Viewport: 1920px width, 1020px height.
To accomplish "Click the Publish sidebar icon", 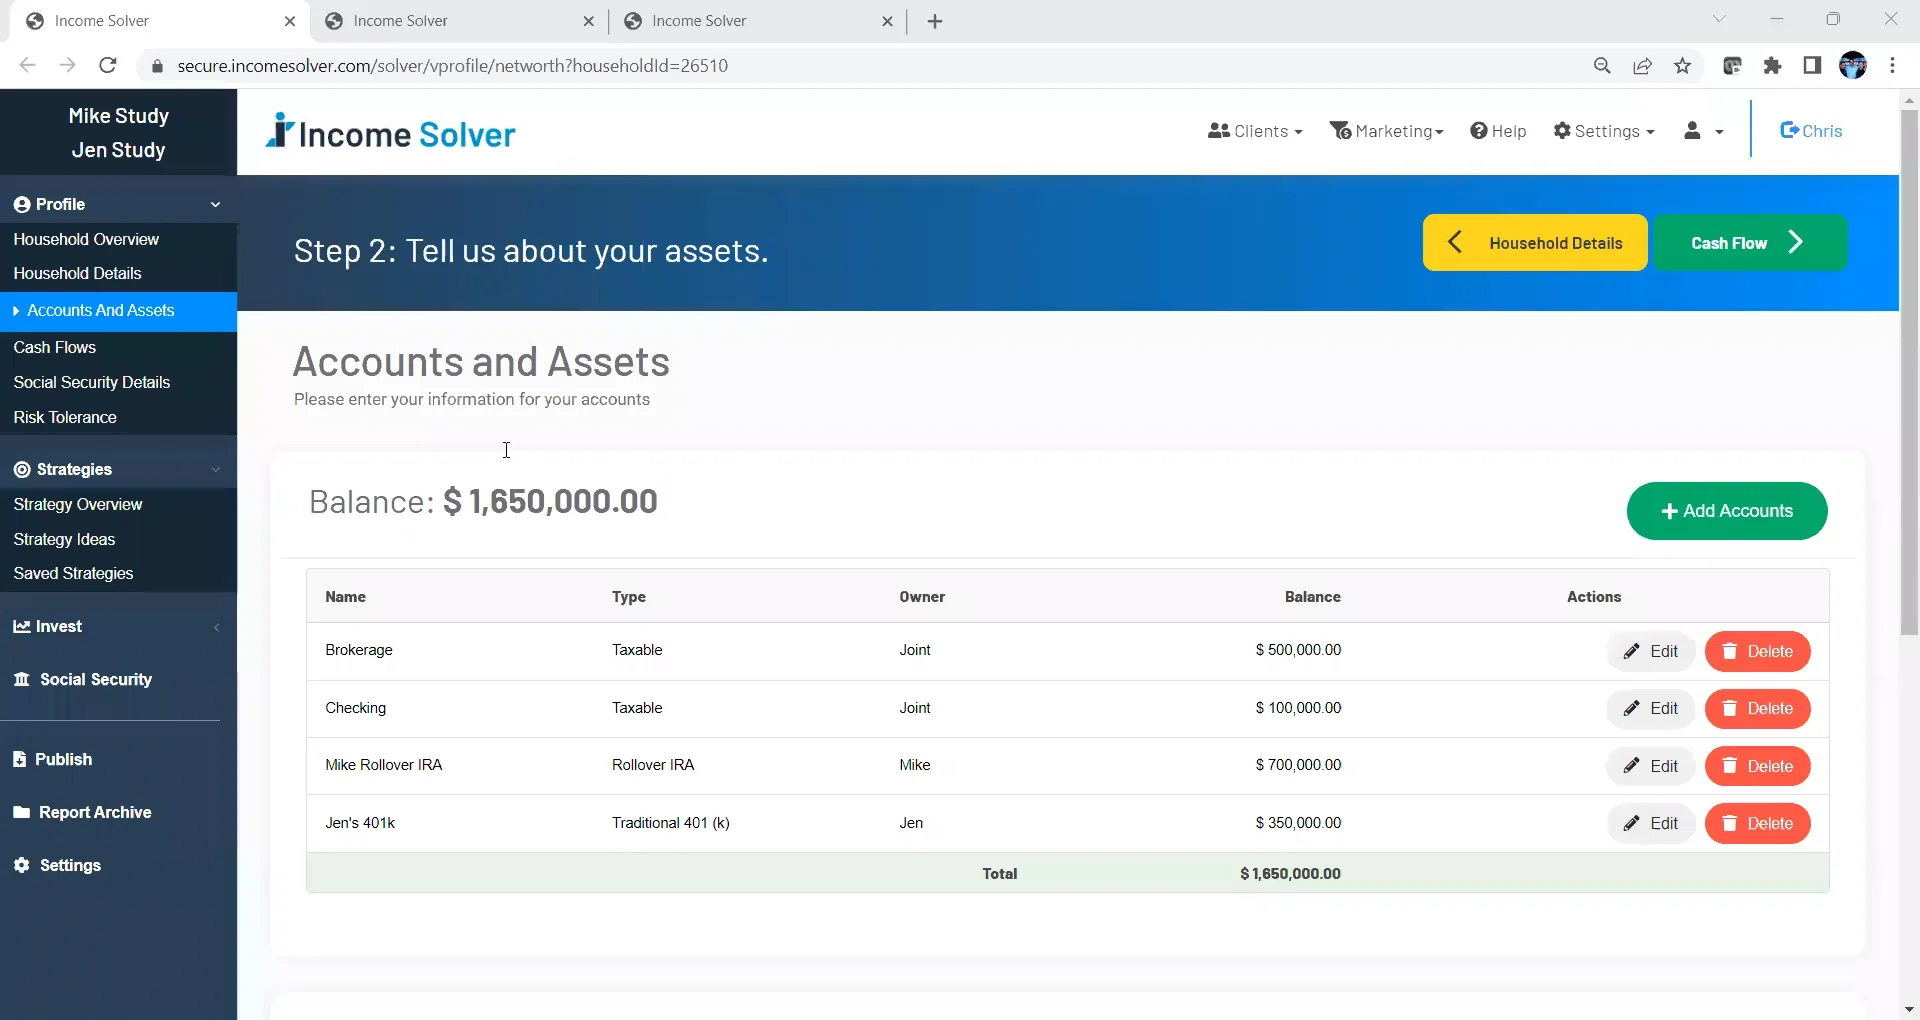I will [21, 759].
